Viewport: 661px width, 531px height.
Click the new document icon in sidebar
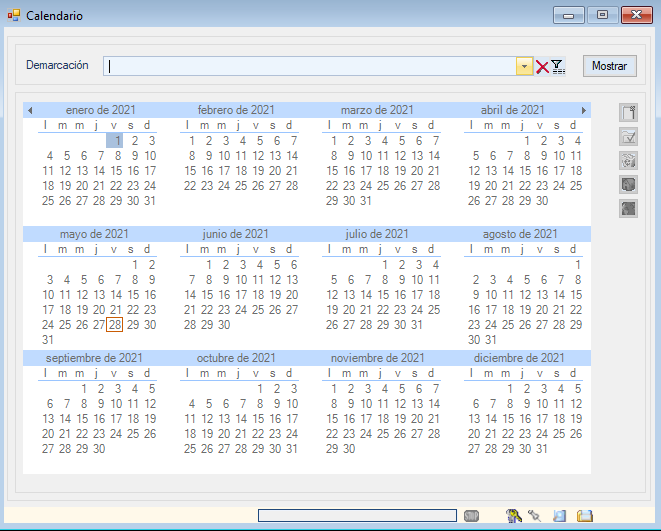pos(628,113)
